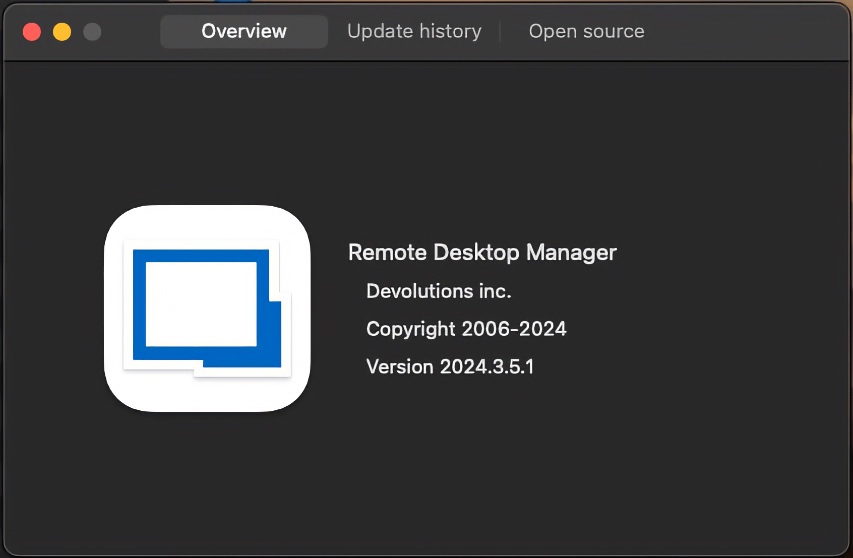Screen dimensions: 853x558
Task: Click the disabled gray zoom button
Action: (x=92, y=32)
